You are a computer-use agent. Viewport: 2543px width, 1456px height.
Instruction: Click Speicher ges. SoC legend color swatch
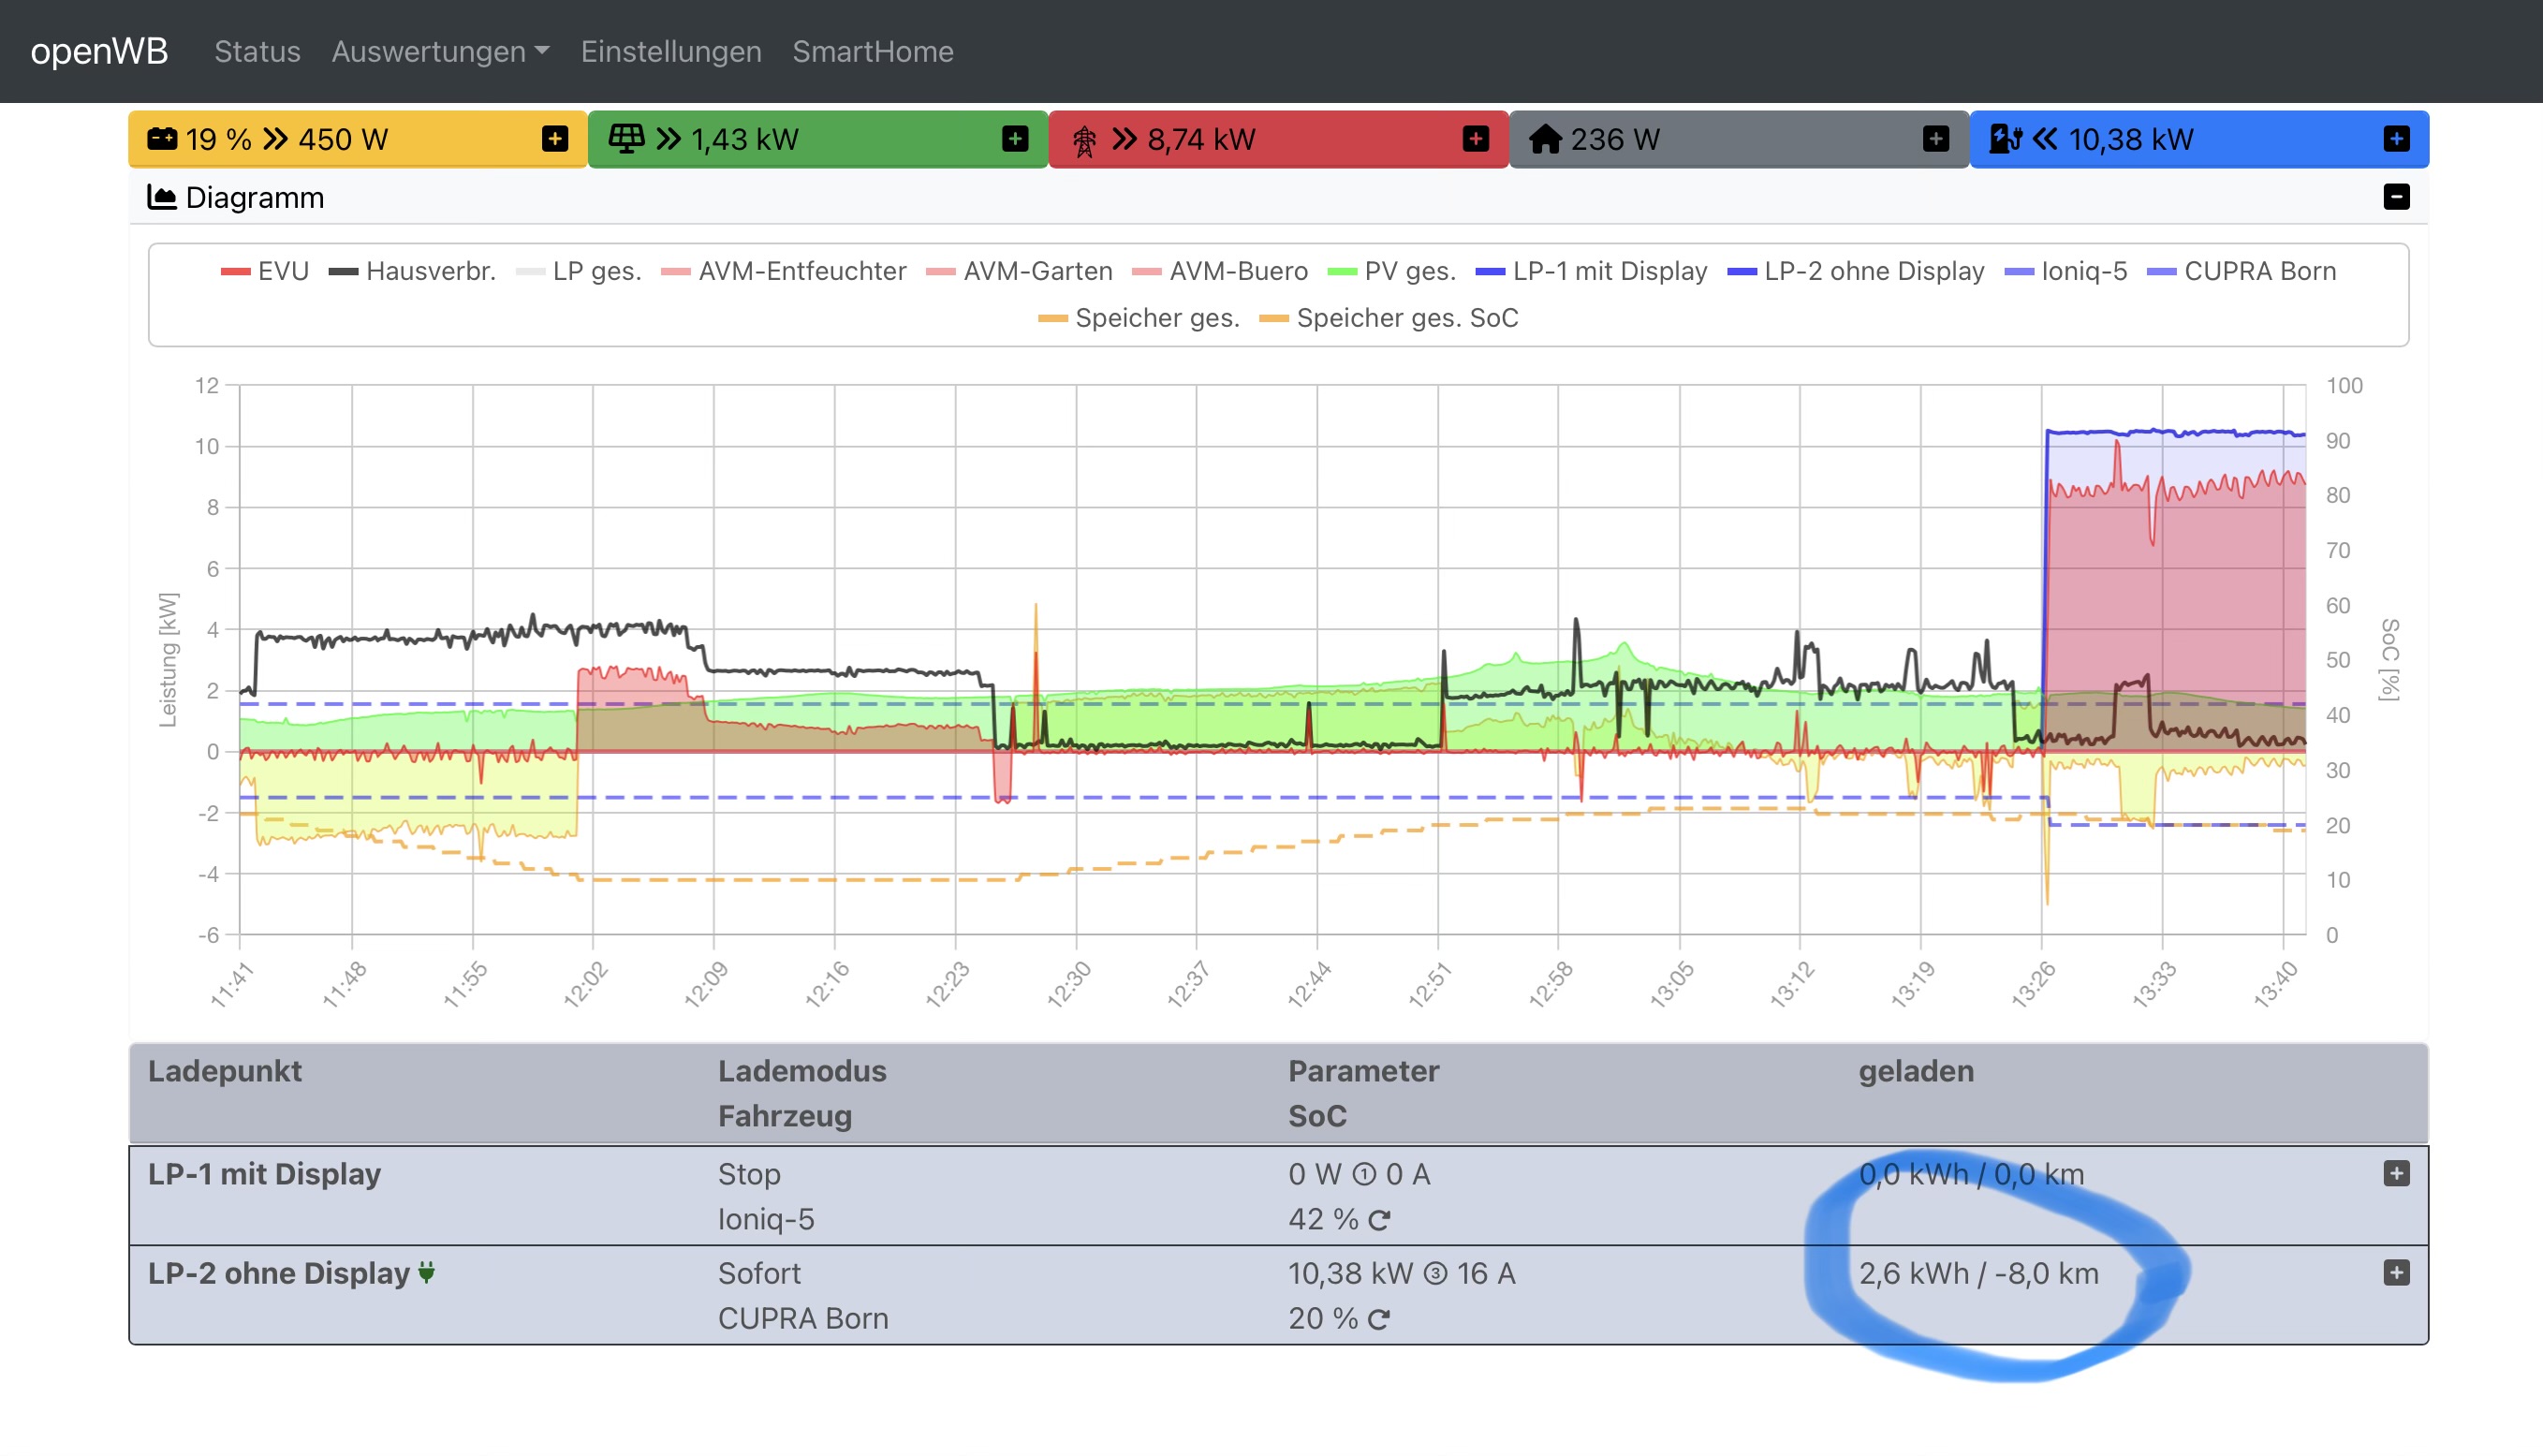pyautogui.click(x=1274, y=318)
